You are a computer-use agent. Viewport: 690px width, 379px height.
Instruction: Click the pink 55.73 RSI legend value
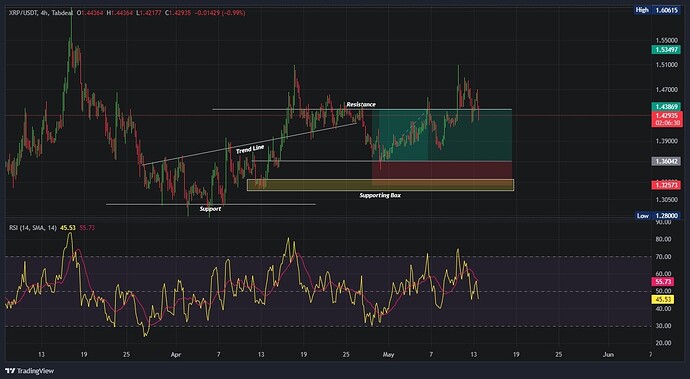(x=87, y=228)
